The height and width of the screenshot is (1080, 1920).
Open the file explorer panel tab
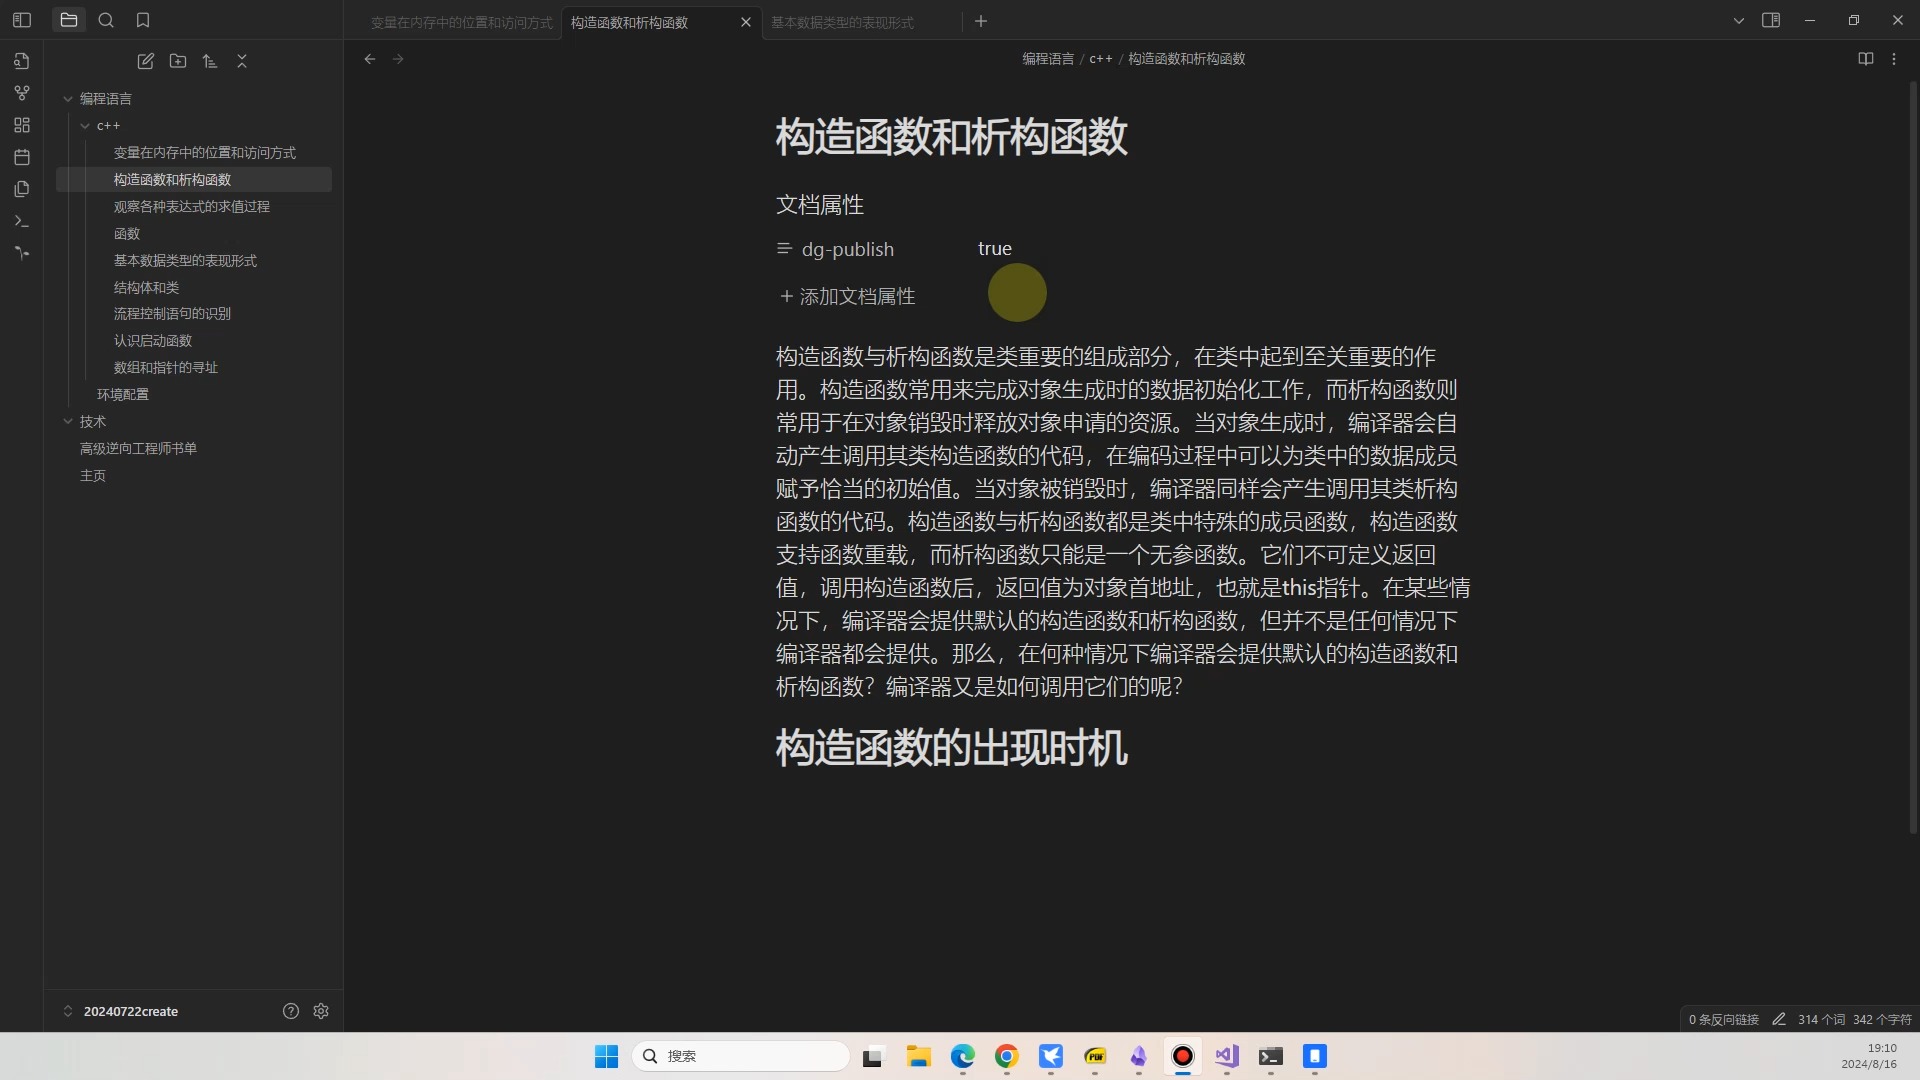pyautogui.click(x=69, y=20)
